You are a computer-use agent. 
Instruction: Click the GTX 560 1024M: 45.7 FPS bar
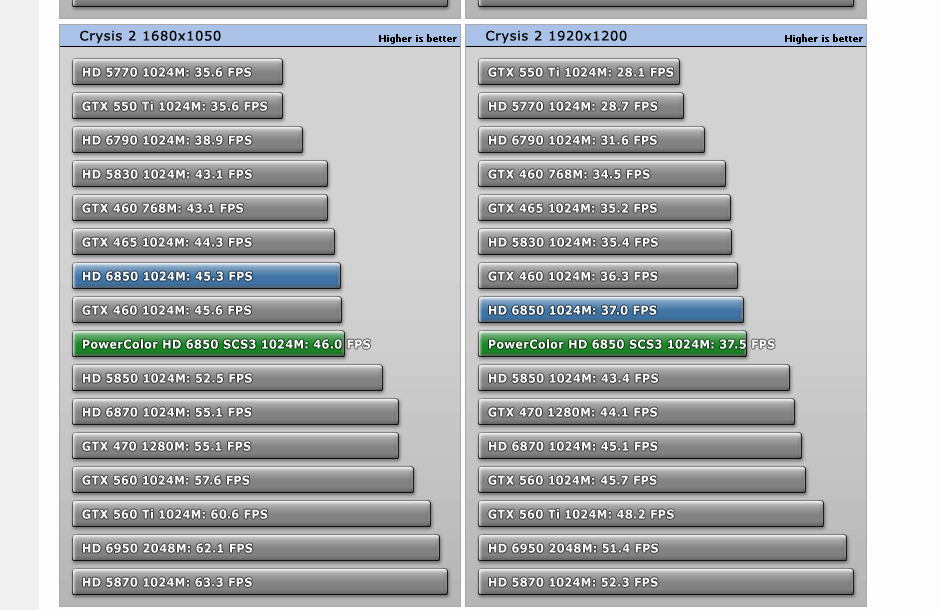(642, 480)
